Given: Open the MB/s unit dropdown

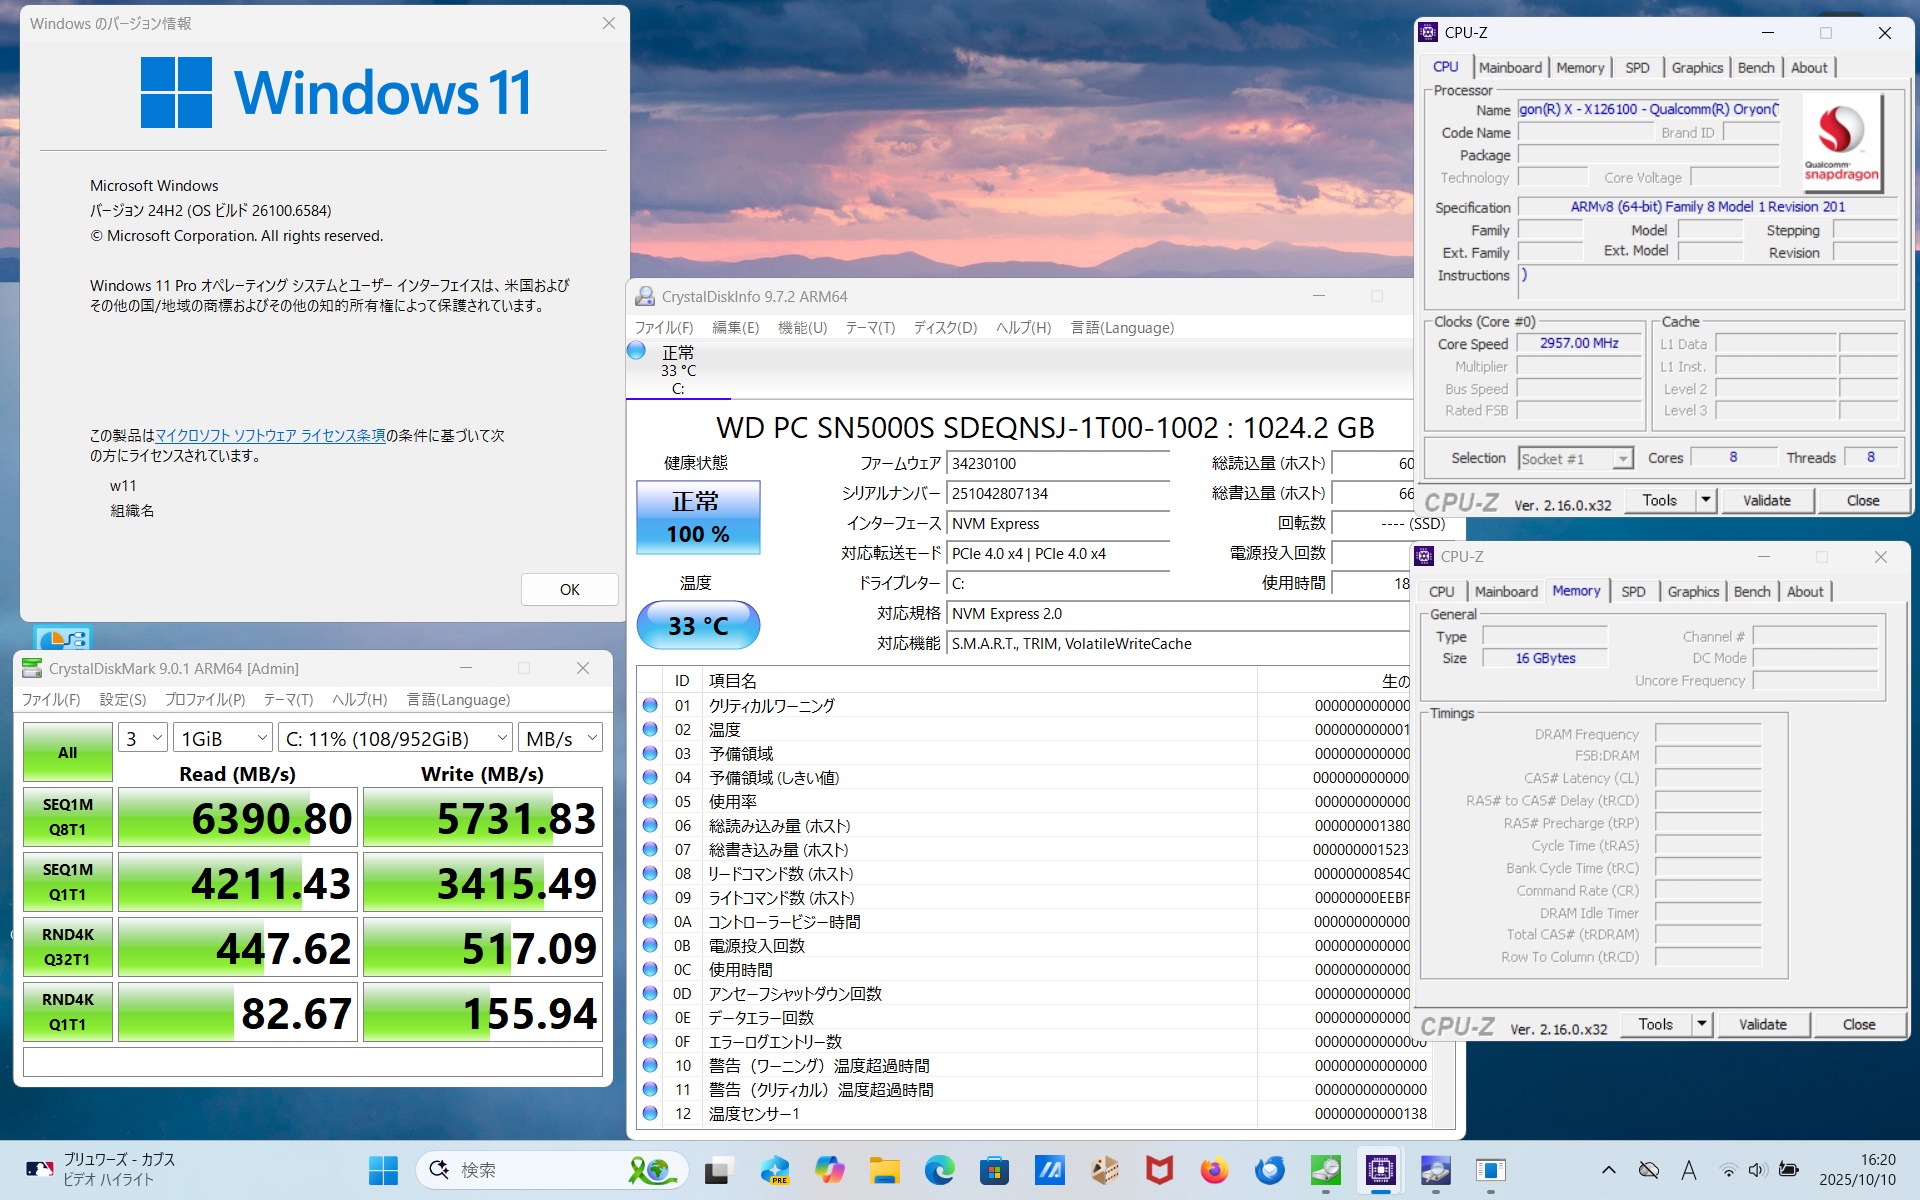Looking at the screenshot, I should tap(560, 738).
